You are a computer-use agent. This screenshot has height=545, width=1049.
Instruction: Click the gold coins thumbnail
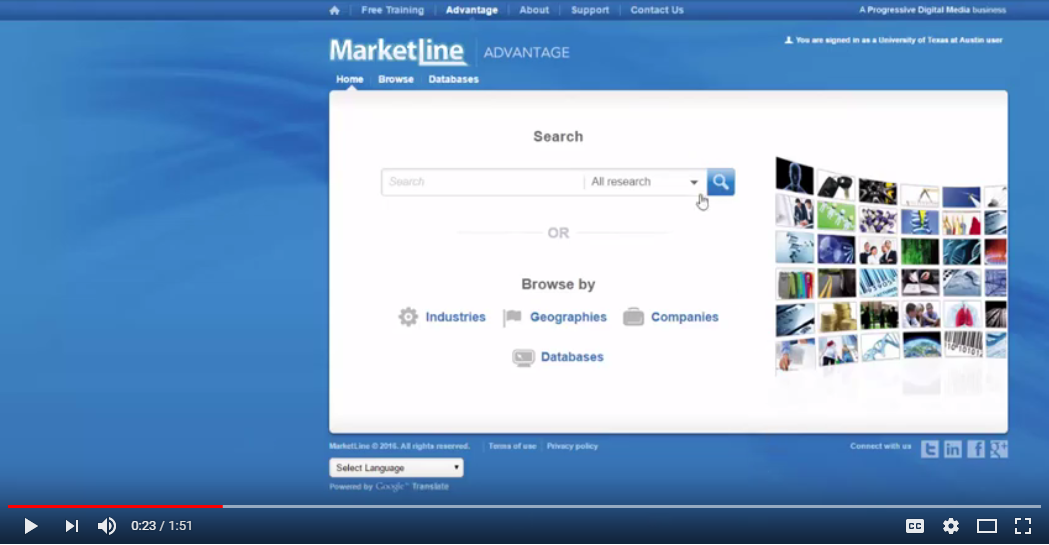[x=836, y=316]
